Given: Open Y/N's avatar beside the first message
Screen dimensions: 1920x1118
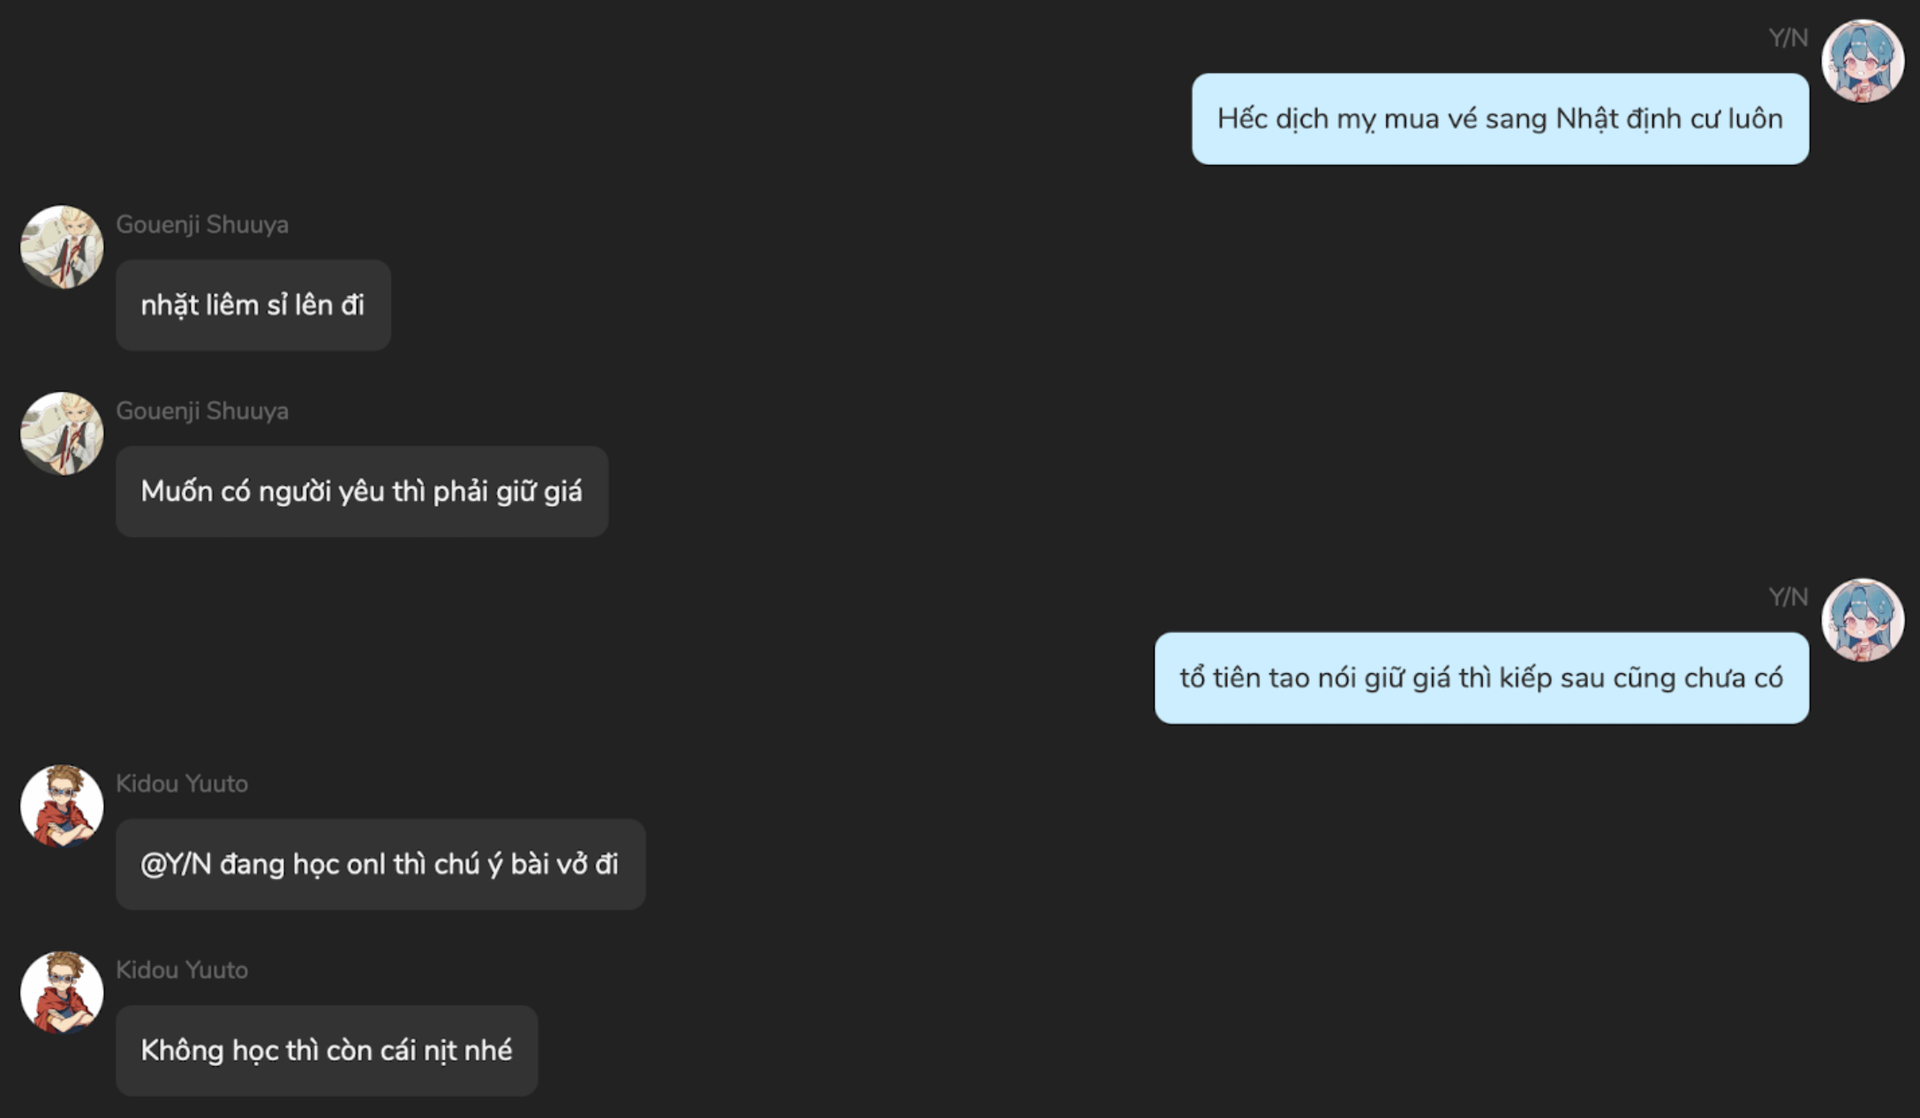Looking at the screenshot, I should tap(1862, 61).
